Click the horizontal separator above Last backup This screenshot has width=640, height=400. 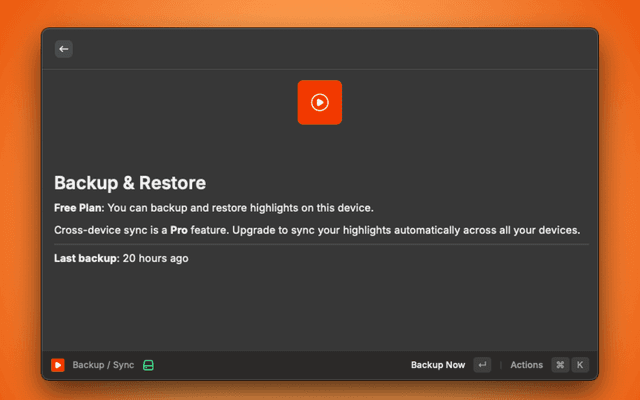tap(320, 244)
